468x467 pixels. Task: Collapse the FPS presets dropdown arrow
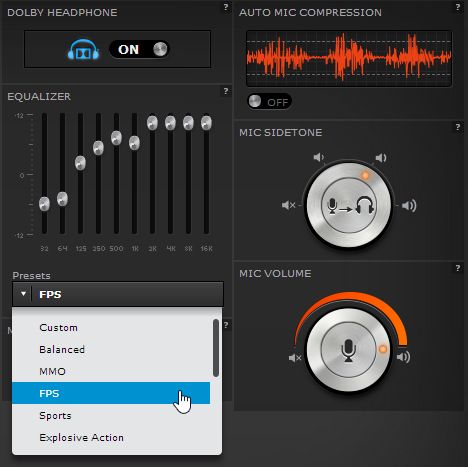[x=23, y=294]
